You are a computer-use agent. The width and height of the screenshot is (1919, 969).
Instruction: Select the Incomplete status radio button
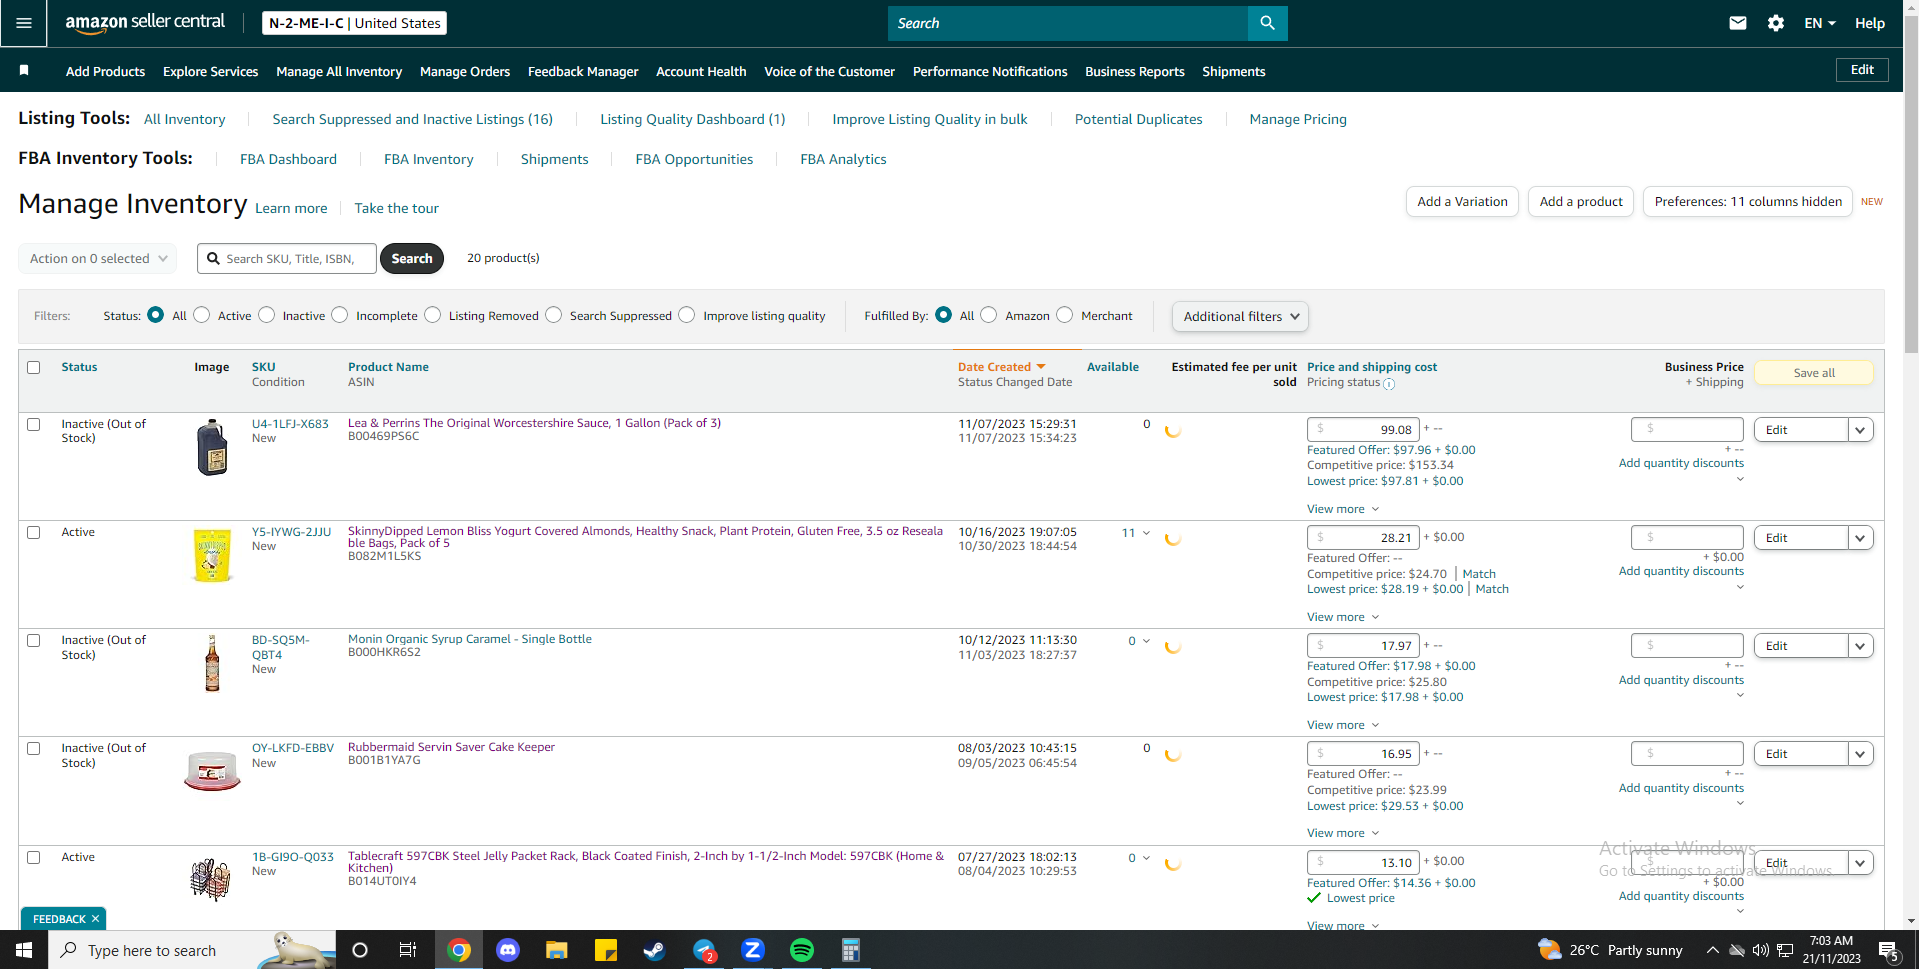point(340,315)
